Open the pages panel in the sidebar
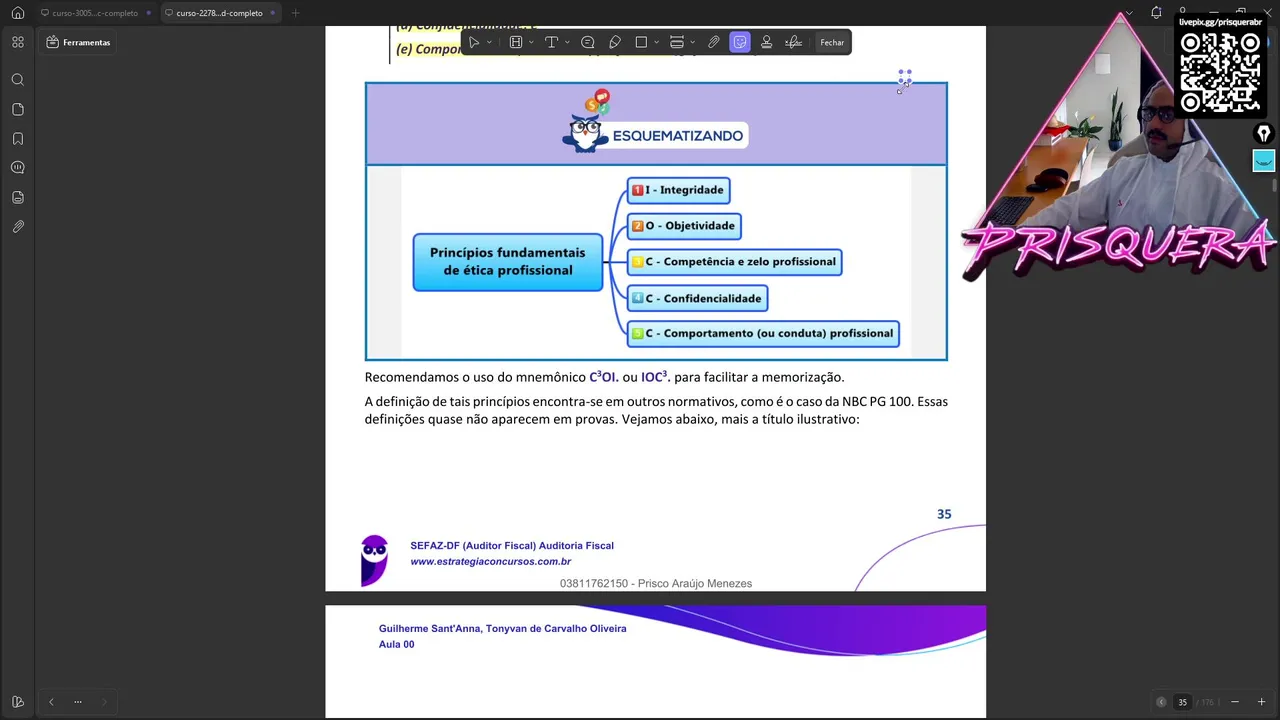The height and width of the screenshot is (720, 1280). pyautogui.click(x=18, y=109)
